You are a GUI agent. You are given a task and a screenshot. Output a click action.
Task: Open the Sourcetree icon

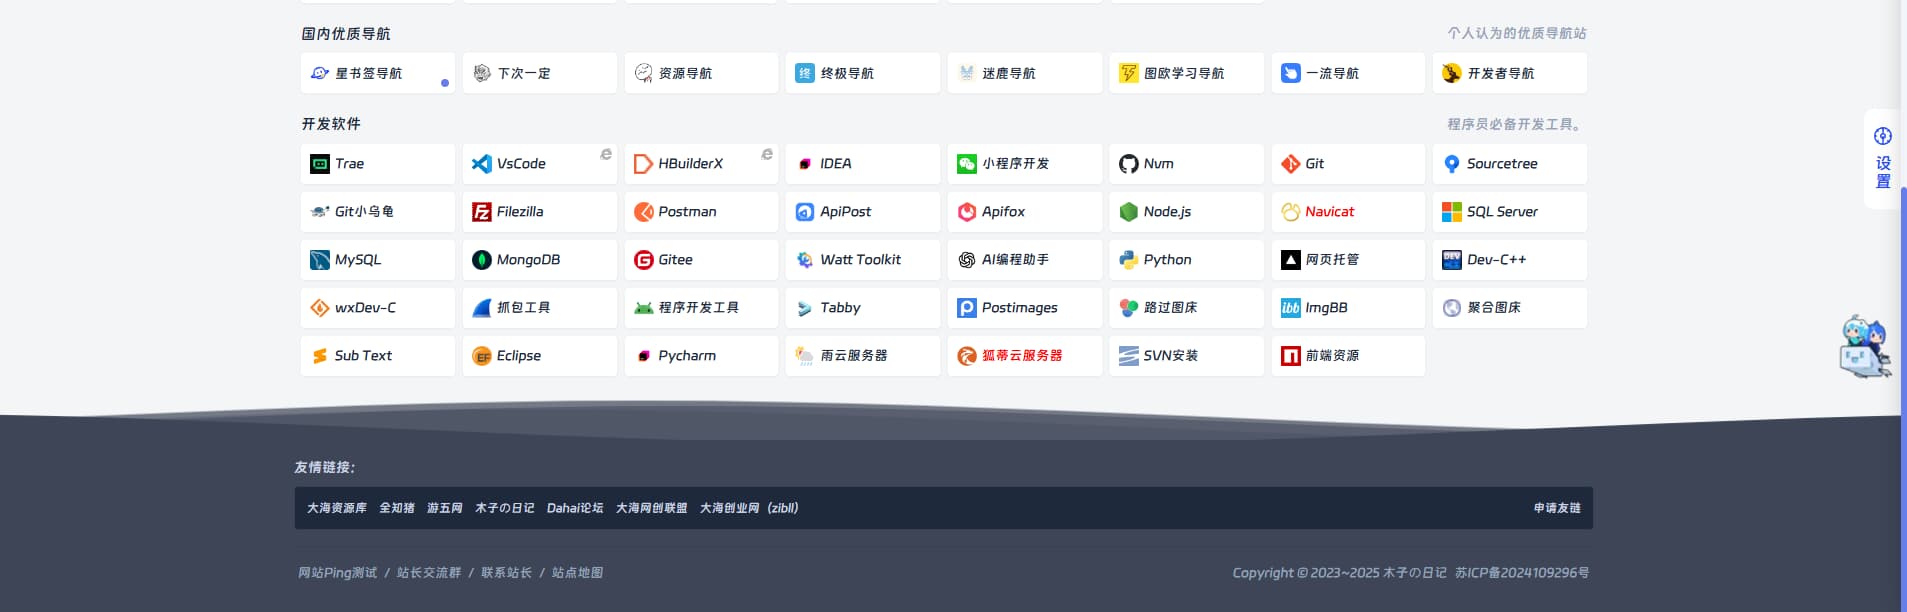tap(1452, 164)
